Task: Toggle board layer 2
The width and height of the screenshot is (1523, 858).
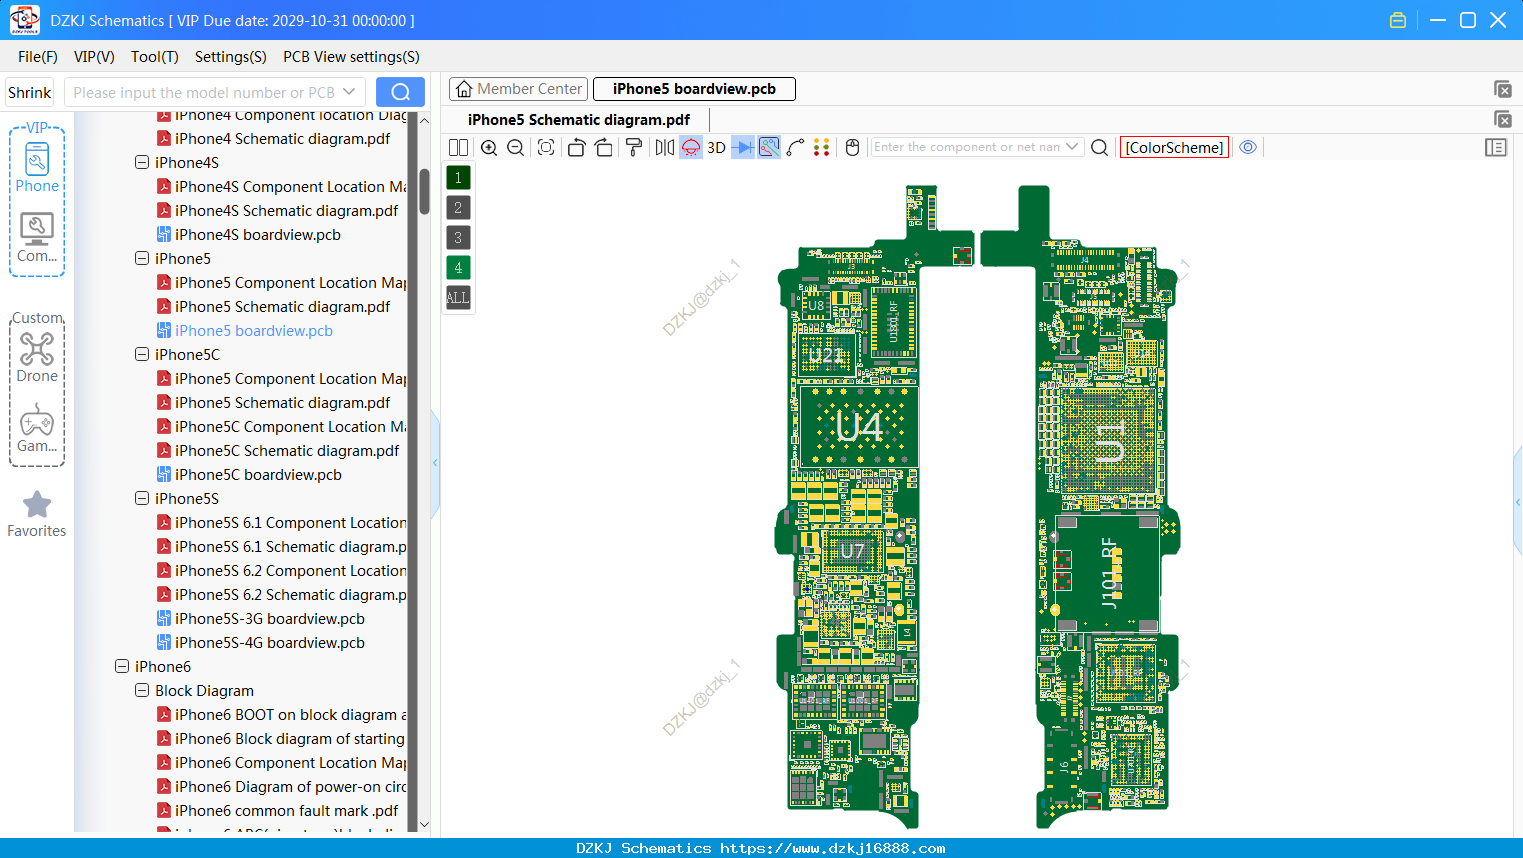Action: pyautogui.click(x=458, y=208)
